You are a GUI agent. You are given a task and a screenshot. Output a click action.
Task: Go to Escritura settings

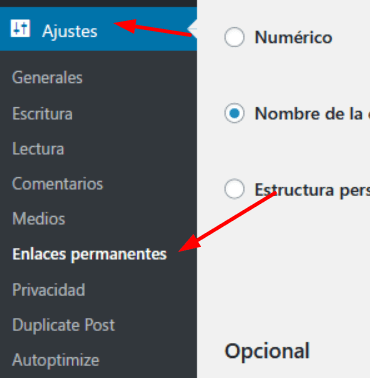(42, 114)
